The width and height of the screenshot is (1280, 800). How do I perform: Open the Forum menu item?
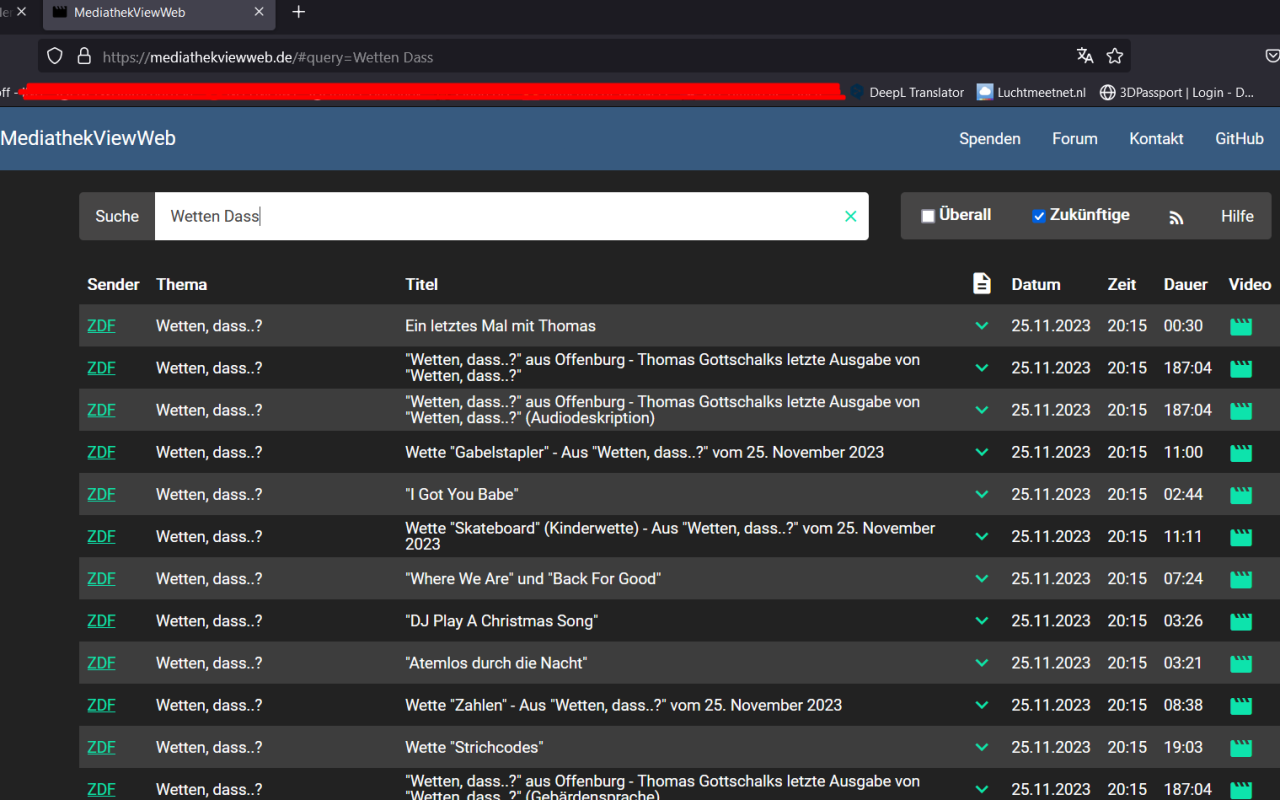(x=1074, y=139)
